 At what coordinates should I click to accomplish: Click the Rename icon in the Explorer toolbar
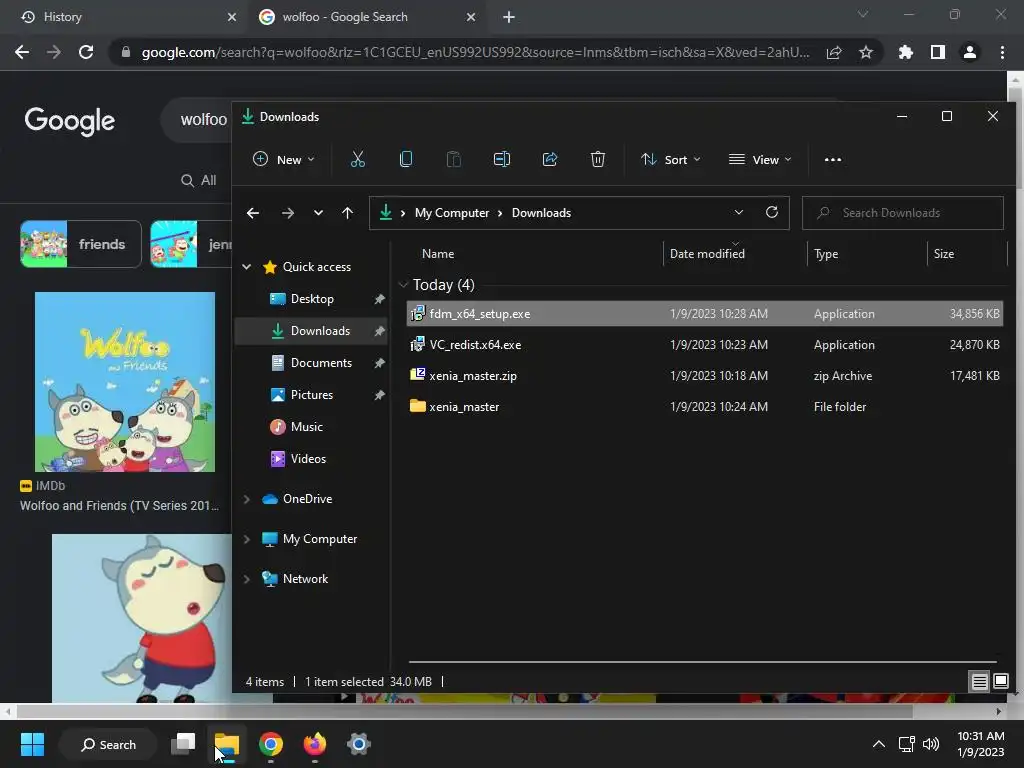pyautogui.click(x=502, y=159)
